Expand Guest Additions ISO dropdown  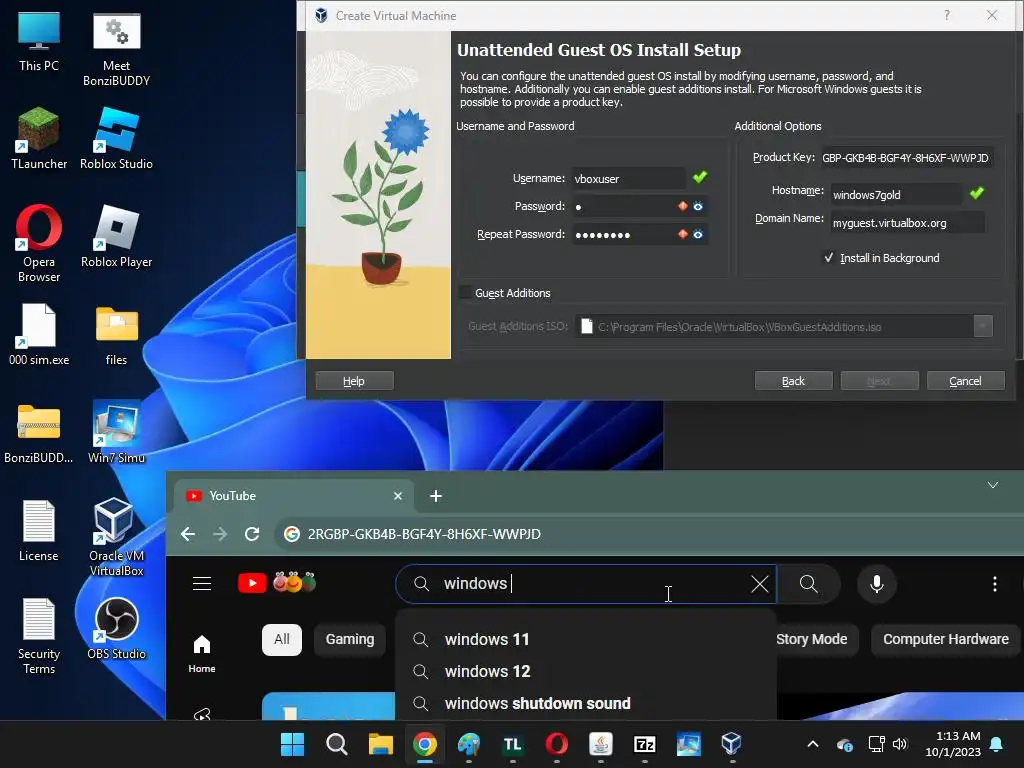pyautogui.click(x=983, y=326)
